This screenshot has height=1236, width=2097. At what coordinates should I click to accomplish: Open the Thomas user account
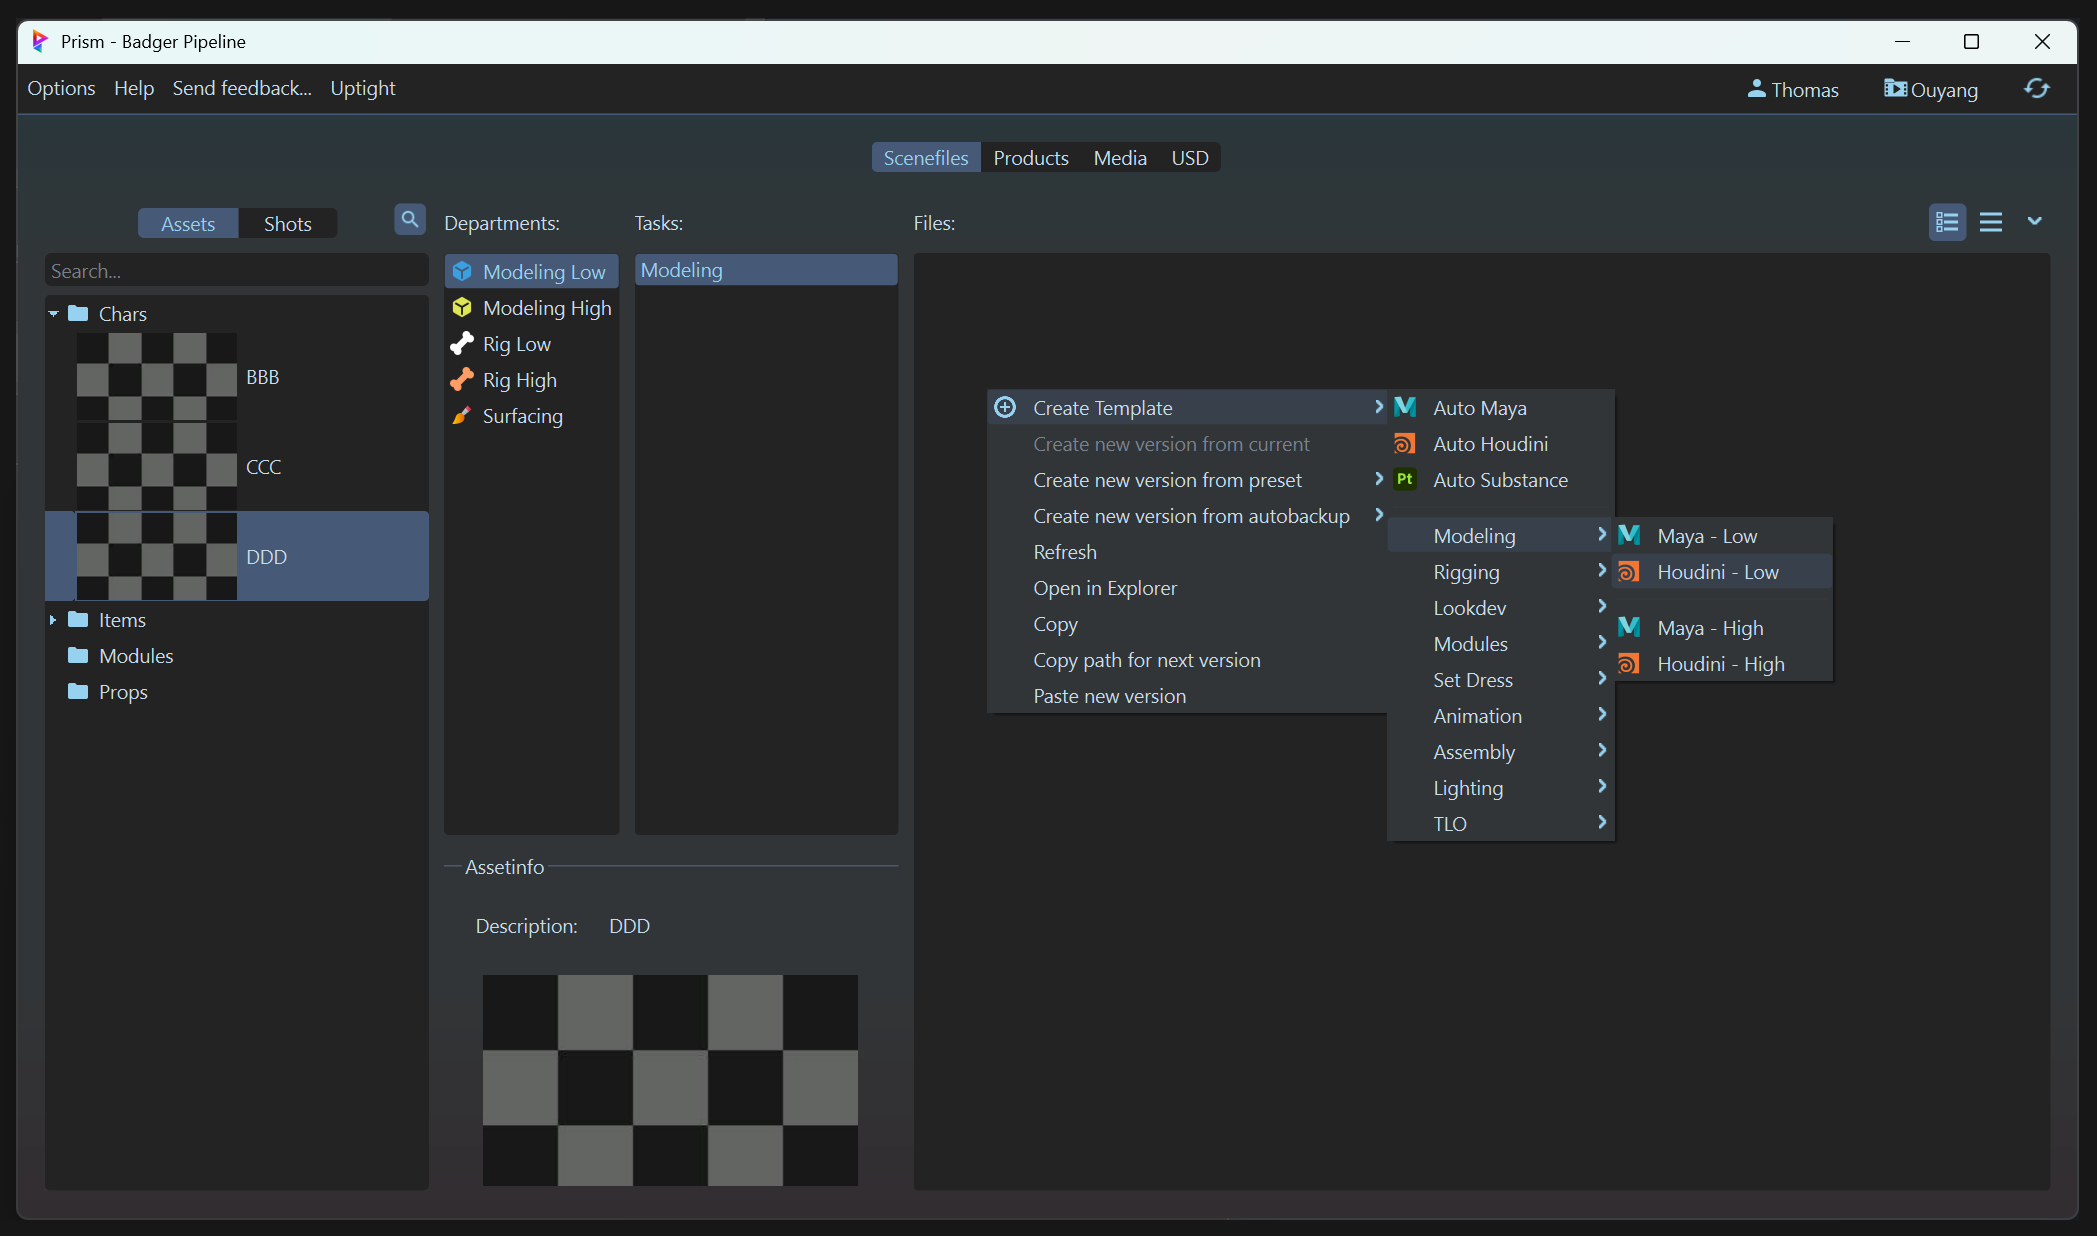pos(1793,90)
